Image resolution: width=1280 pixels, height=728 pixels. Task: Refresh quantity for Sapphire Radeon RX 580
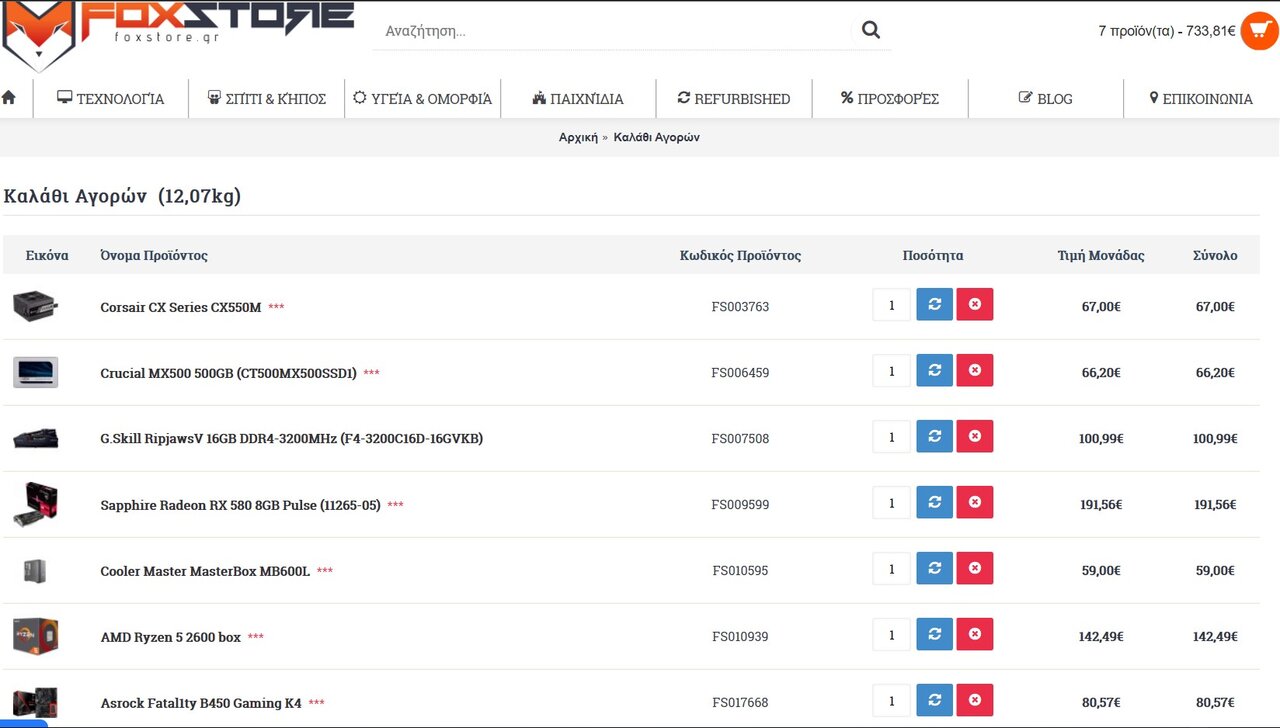point(934,503)
